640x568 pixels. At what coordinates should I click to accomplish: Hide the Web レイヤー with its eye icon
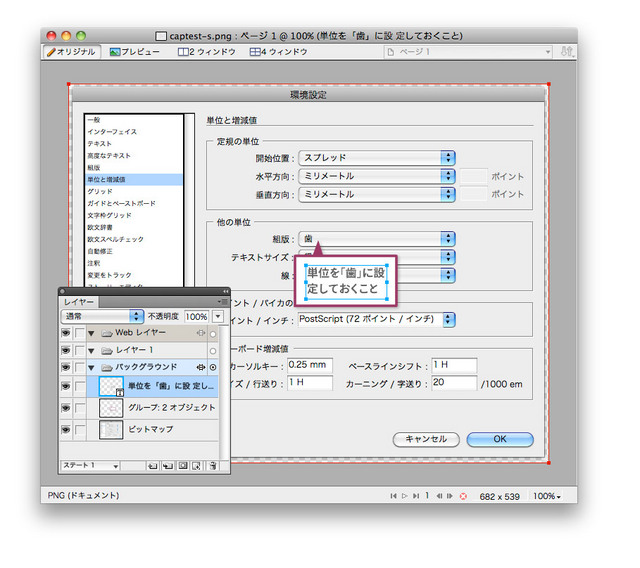point(65,333)
